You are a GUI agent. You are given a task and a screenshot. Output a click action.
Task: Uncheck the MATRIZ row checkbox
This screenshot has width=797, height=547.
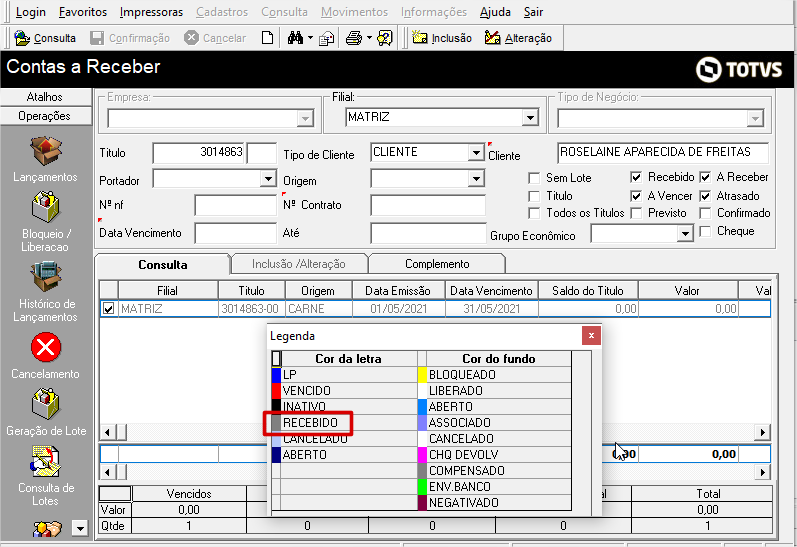108,309
